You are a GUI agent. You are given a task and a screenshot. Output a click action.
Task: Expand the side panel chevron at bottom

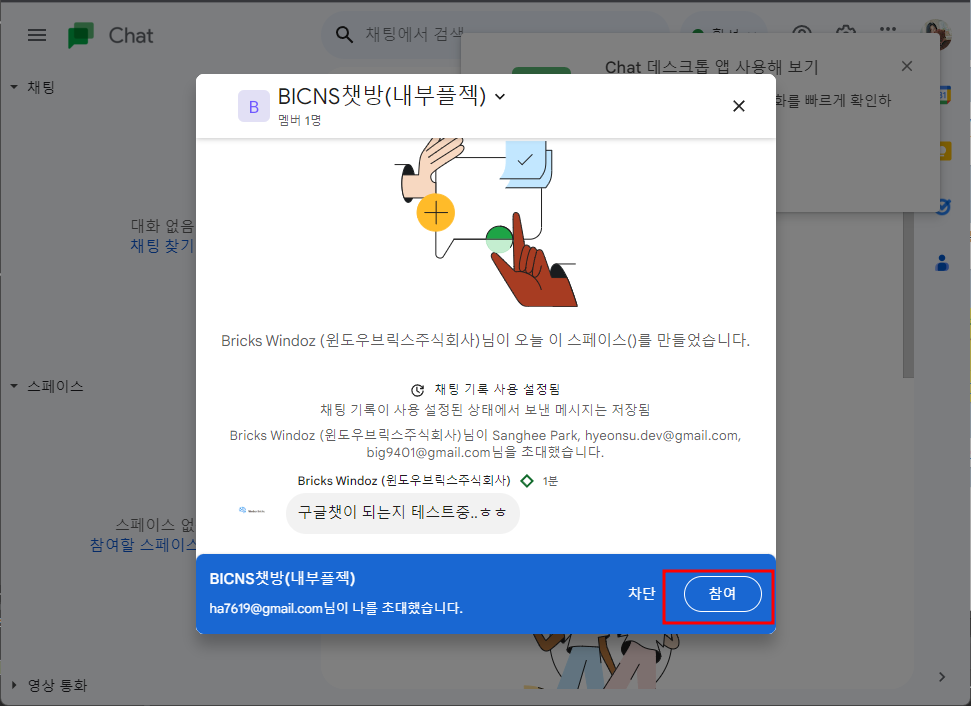click(x=942, y=677)
